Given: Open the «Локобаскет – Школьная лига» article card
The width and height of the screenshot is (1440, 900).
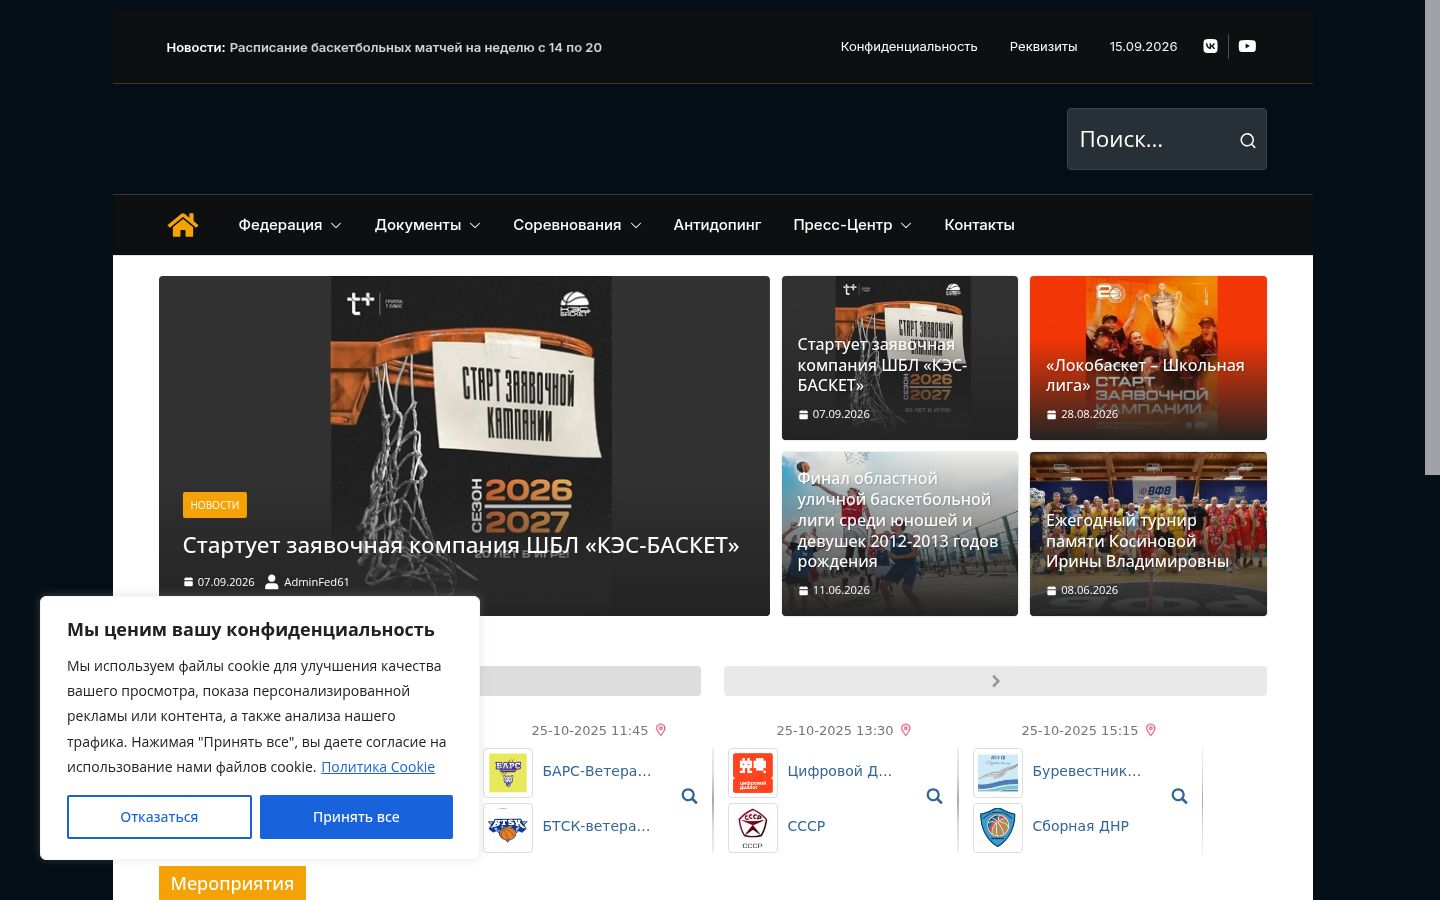Looking at the screenshot, I should point(1148,358).
